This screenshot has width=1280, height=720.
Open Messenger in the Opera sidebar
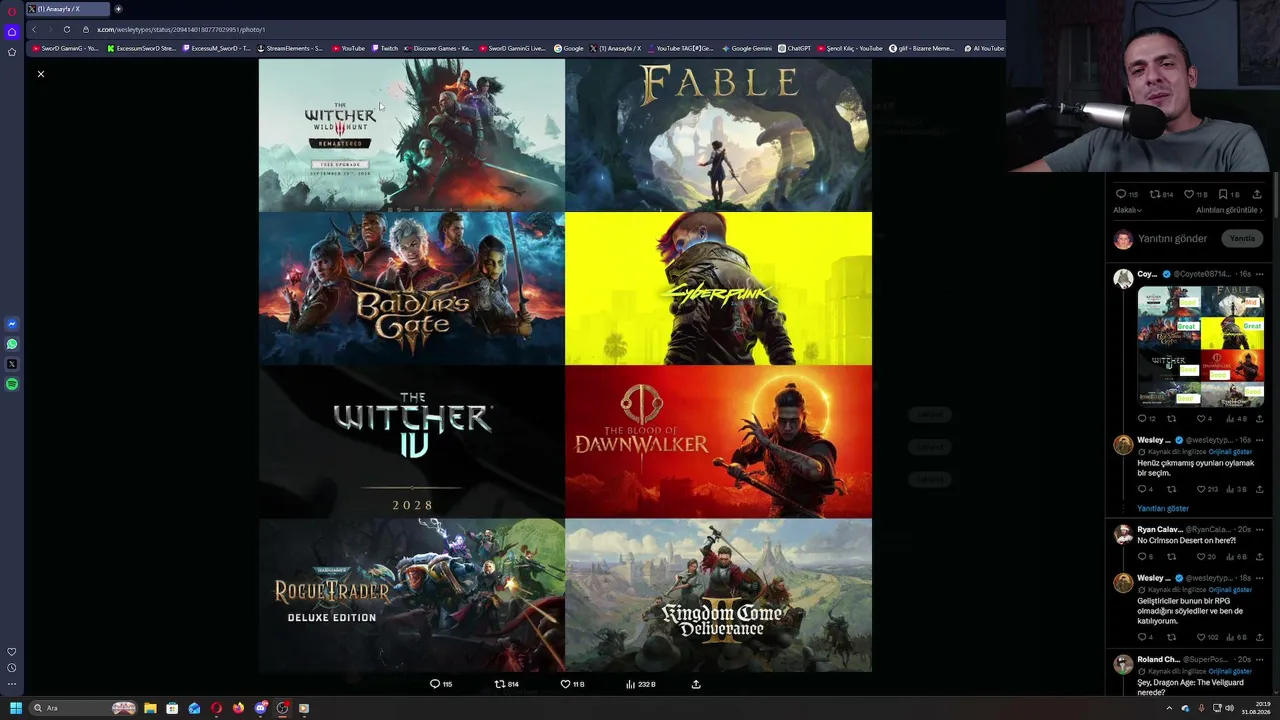click(x=12, y=324)
